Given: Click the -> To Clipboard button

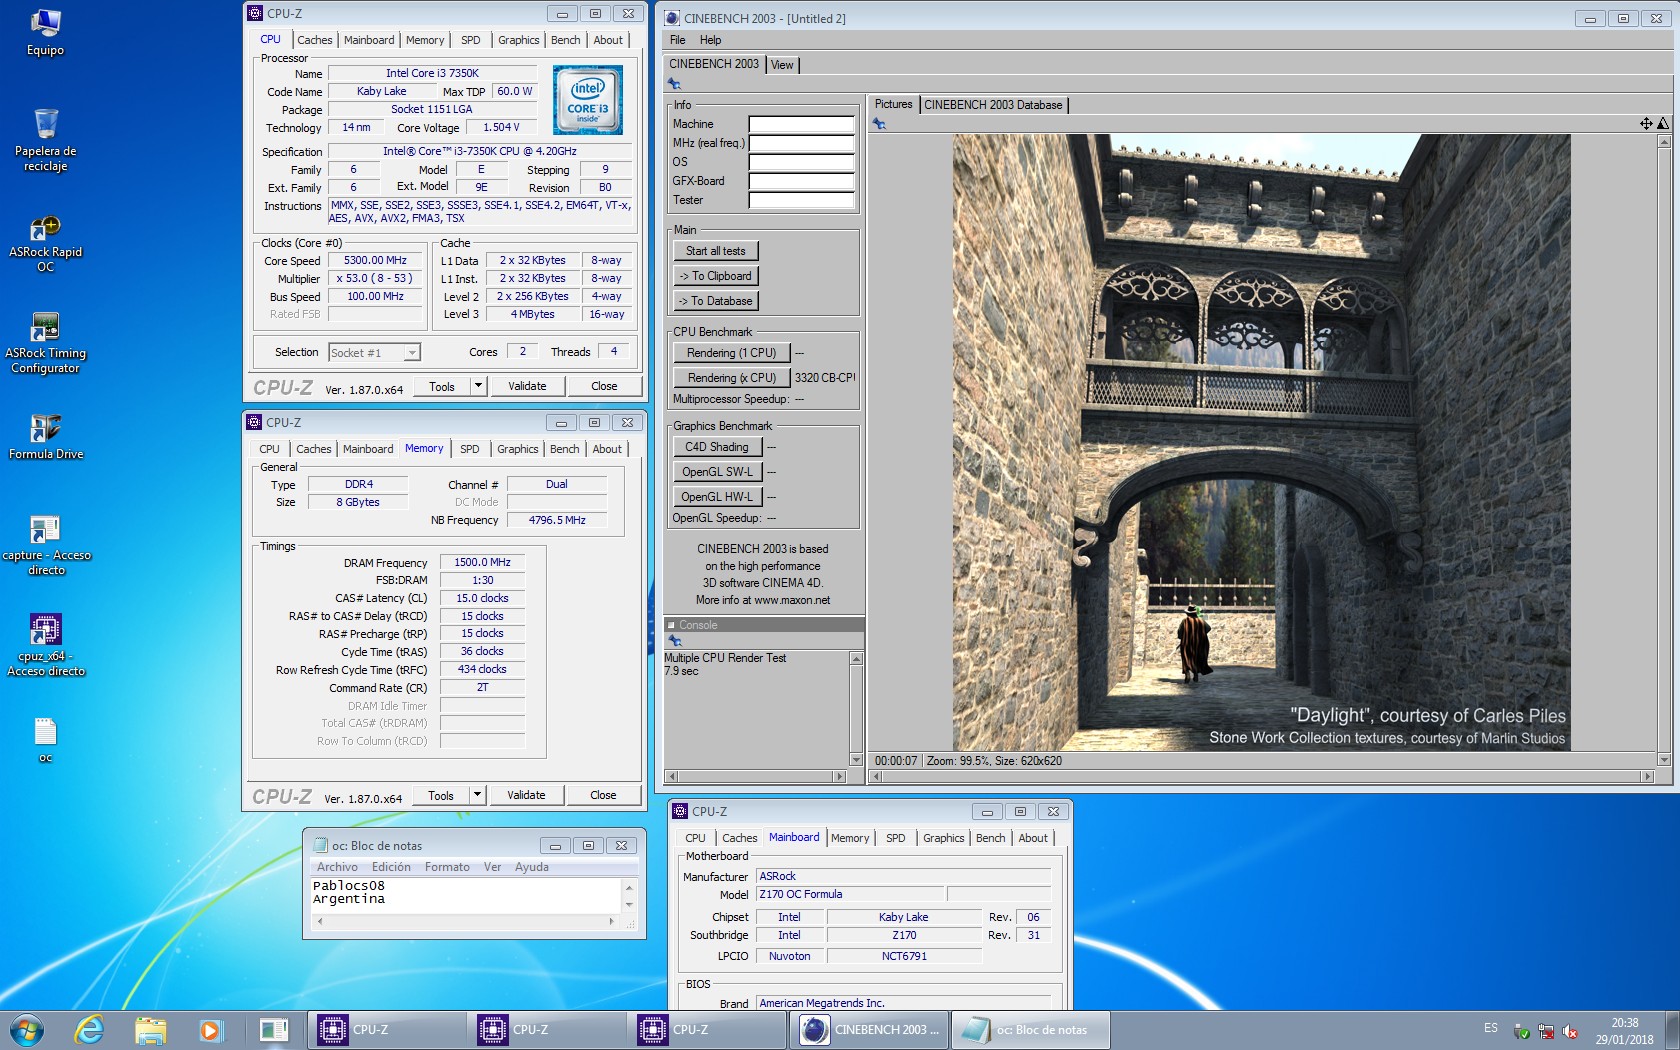Looking at the screenshot, I should tap(715, 276).
